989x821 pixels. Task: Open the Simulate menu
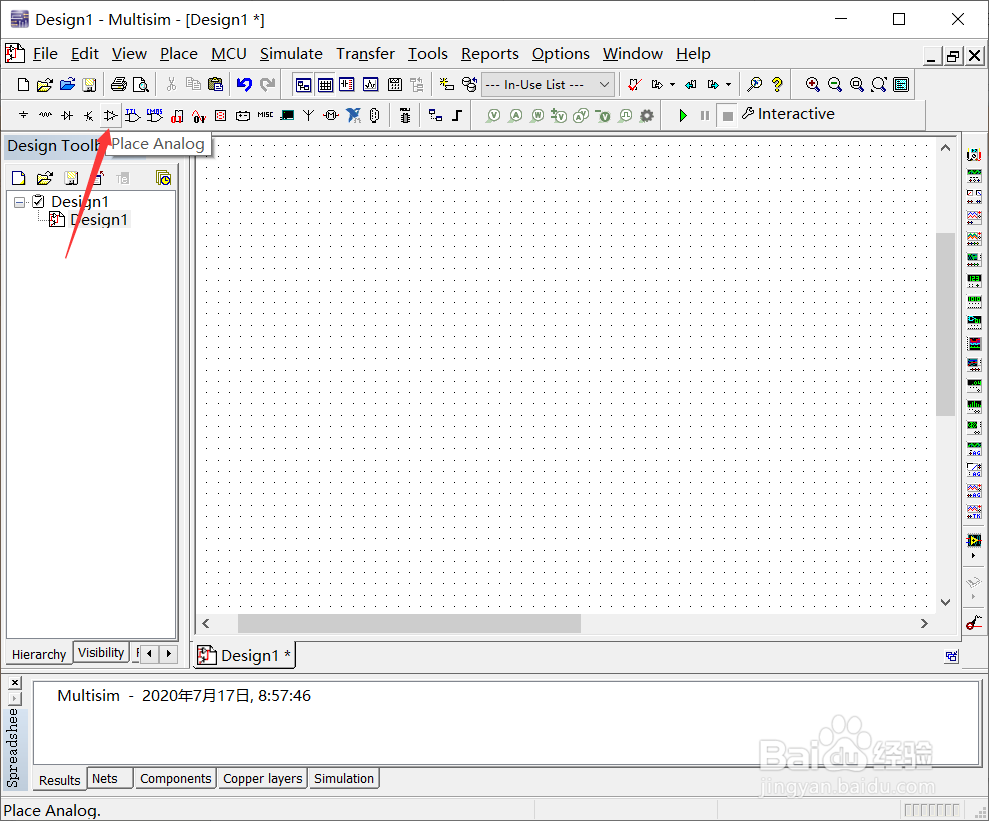(291, 54)
